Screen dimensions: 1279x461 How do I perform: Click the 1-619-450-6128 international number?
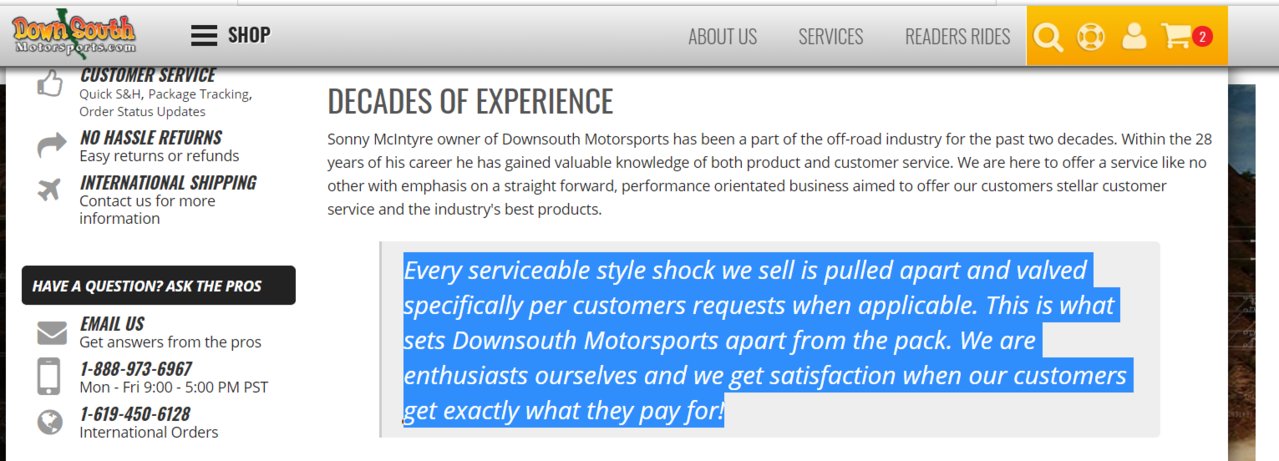pyautogui.click(x=135, y=414)
